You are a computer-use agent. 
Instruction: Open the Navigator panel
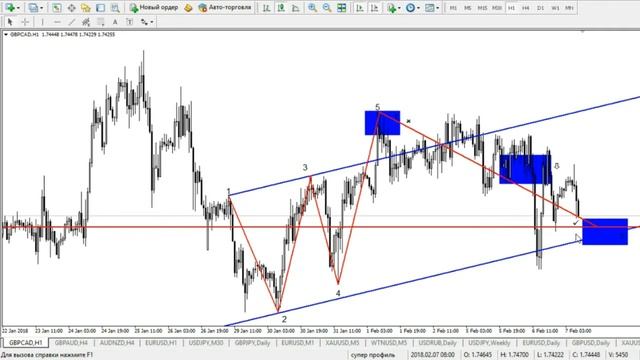(x=86, y=8)
